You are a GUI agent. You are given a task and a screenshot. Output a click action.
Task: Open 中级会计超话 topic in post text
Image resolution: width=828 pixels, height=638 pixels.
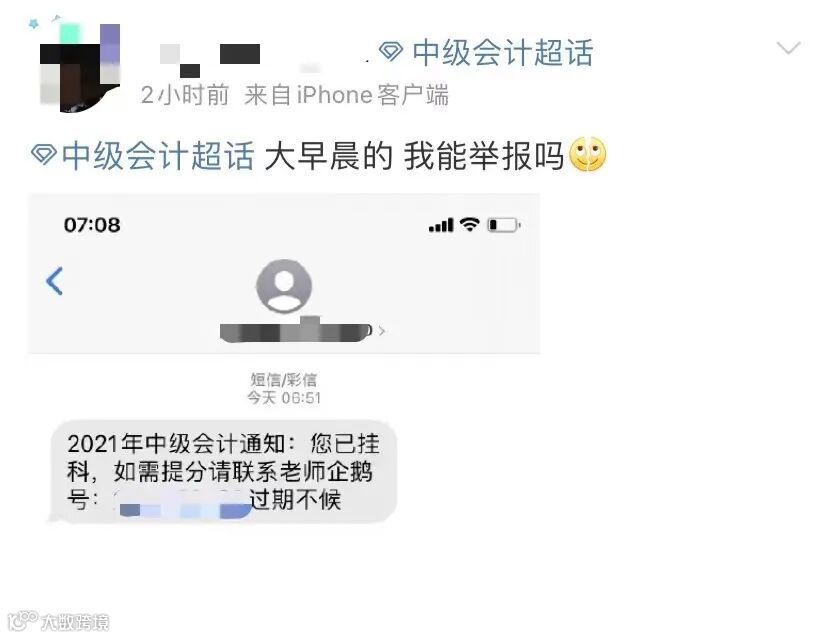pos(158,156)
